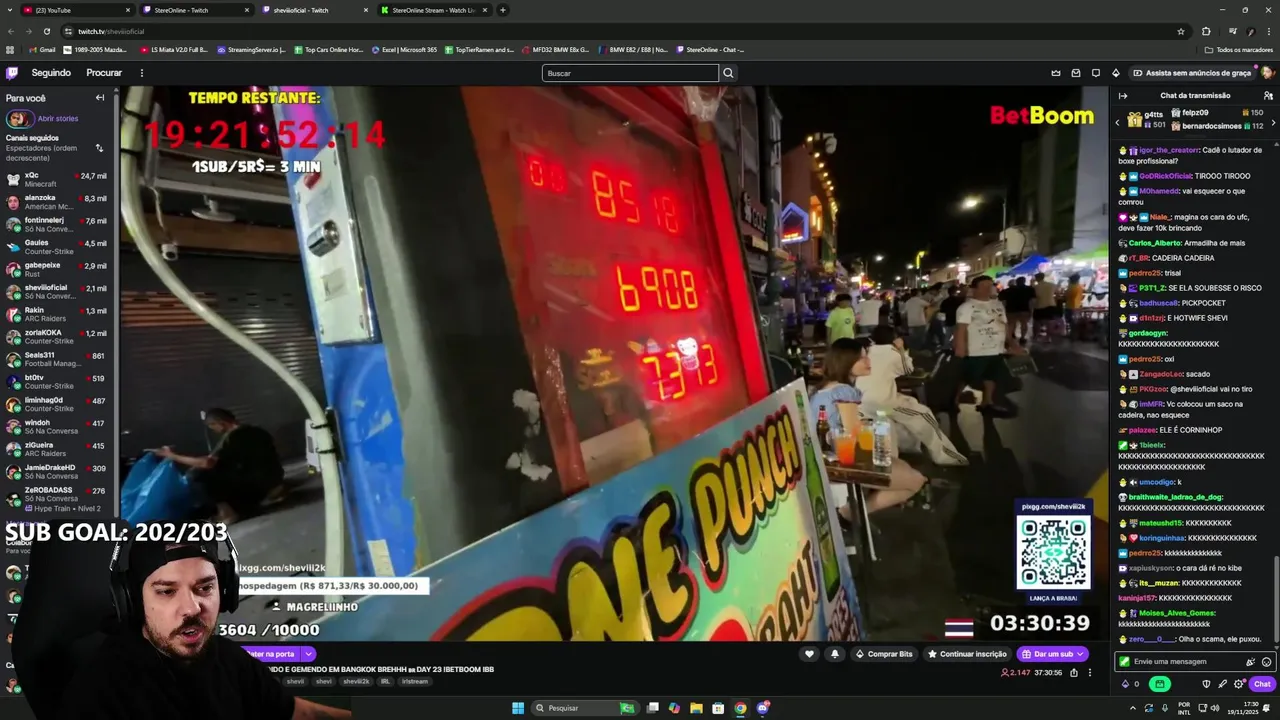
Task: Click the Twitch search Buscar field
Action: [x=630, y=73]
